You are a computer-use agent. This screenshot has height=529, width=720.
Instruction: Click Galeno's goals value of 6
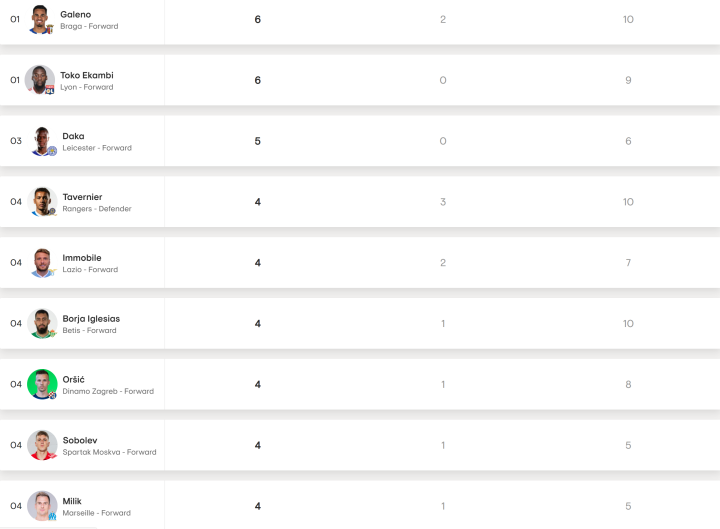(x=257, y=19)
